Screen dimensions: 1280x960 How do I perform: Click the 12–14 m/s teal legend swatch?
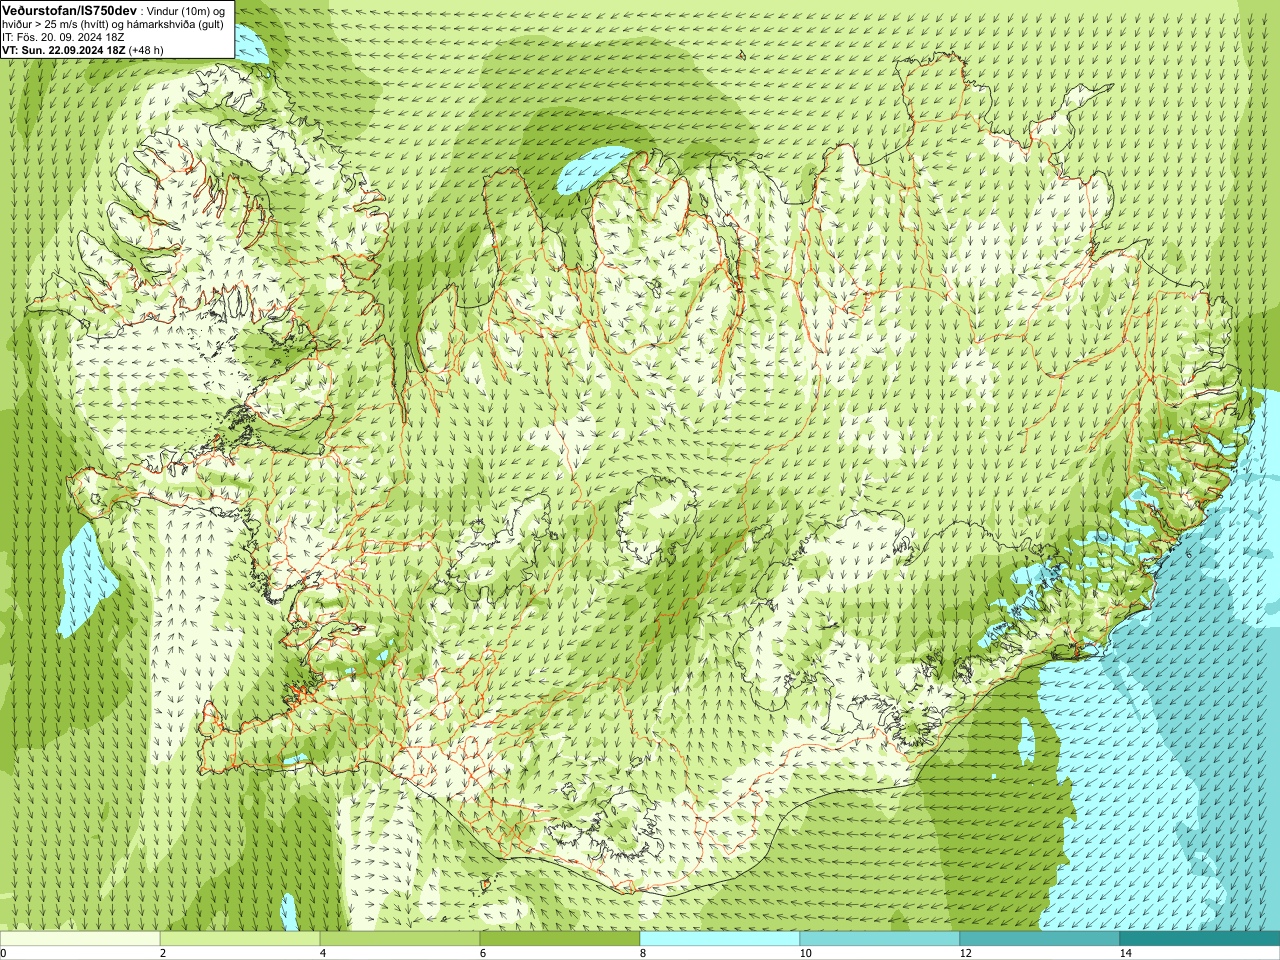(x=1040, y=939)
